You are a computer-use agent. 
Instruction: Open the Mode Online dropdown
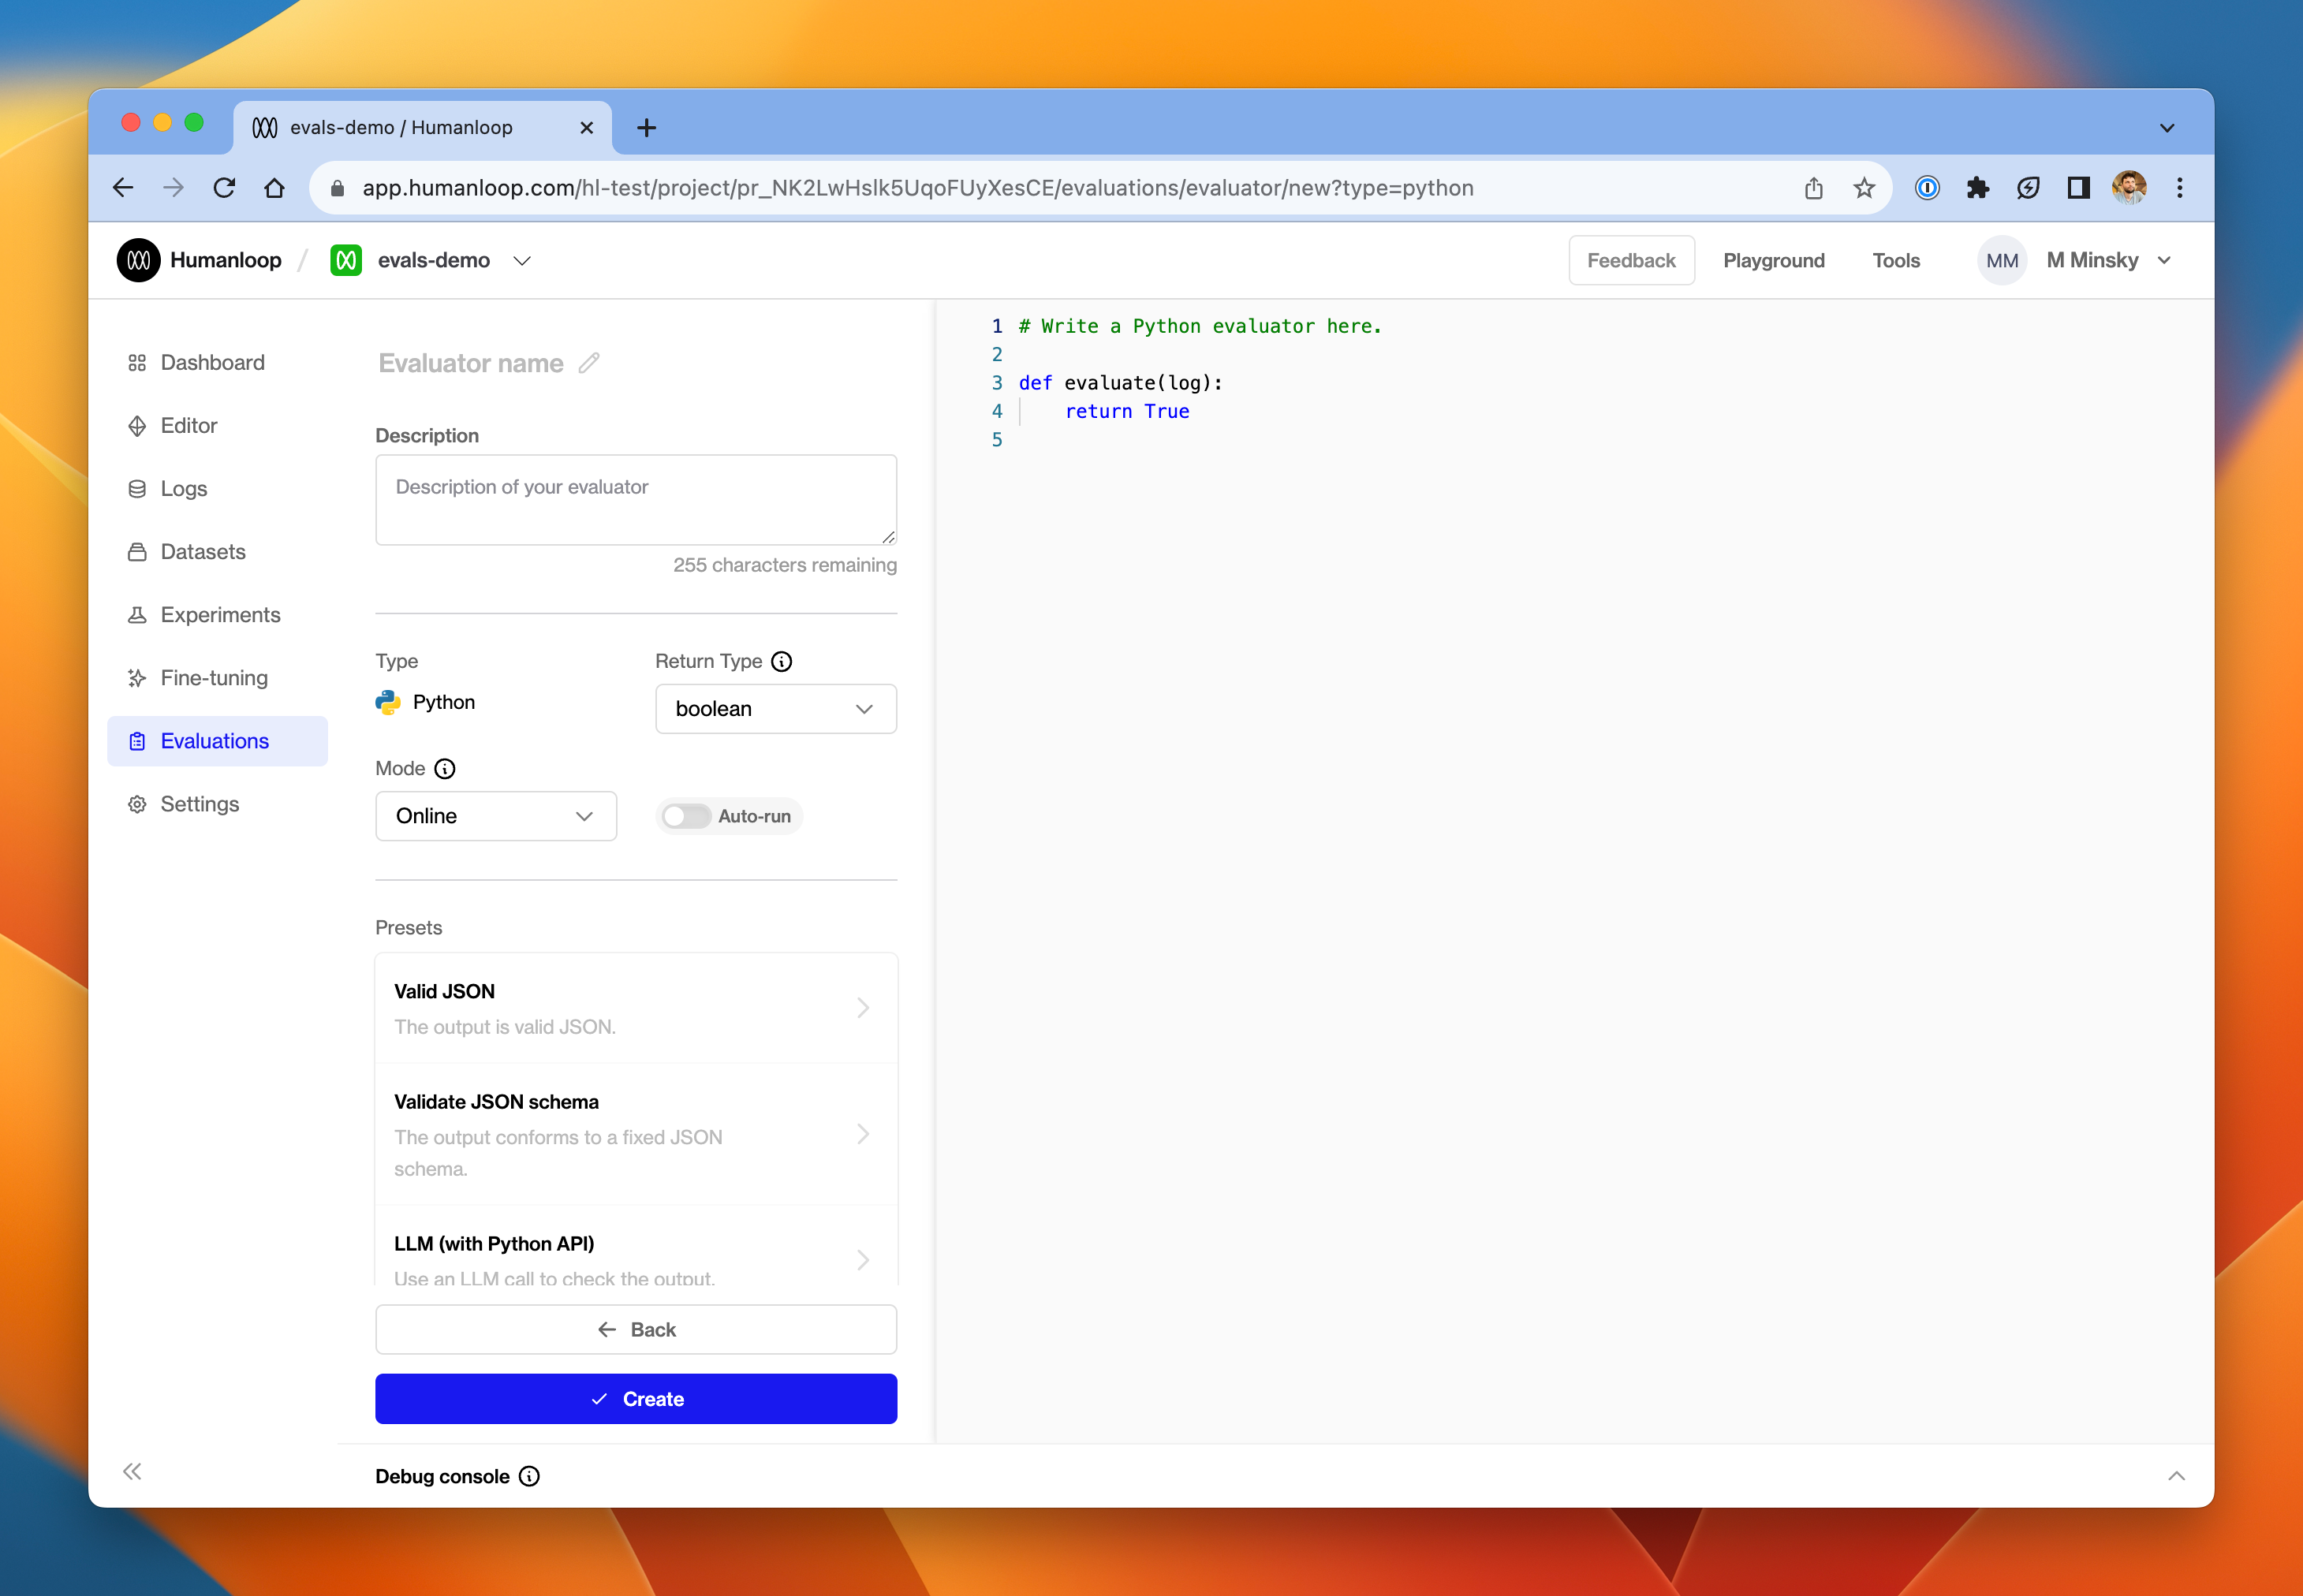coord(495,816)
